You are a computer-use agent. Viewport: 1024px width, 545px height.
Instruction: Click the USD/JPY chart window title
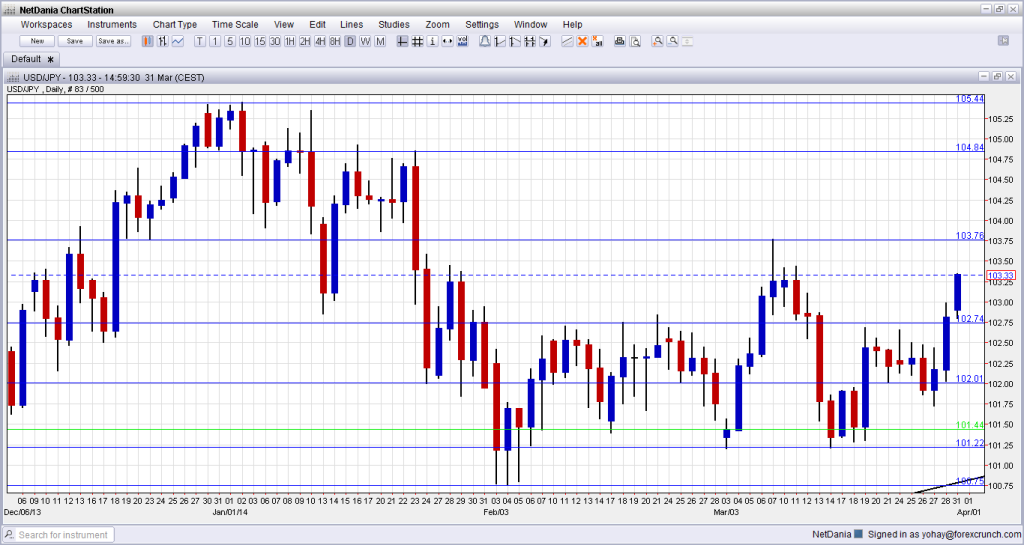point(113,78)
